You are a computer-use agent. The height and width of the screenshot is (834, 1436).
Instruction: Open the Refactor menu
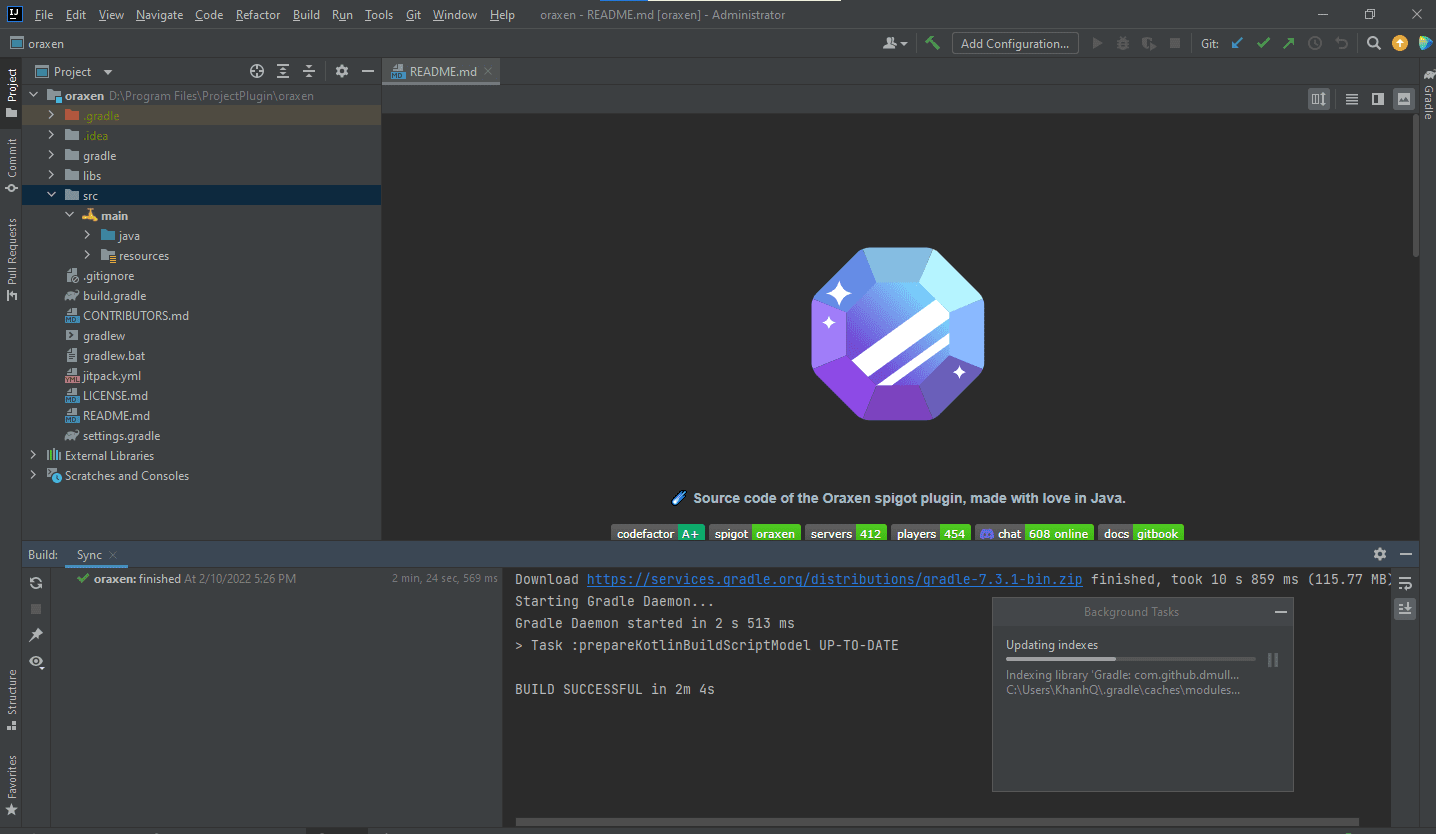point(258,15)
